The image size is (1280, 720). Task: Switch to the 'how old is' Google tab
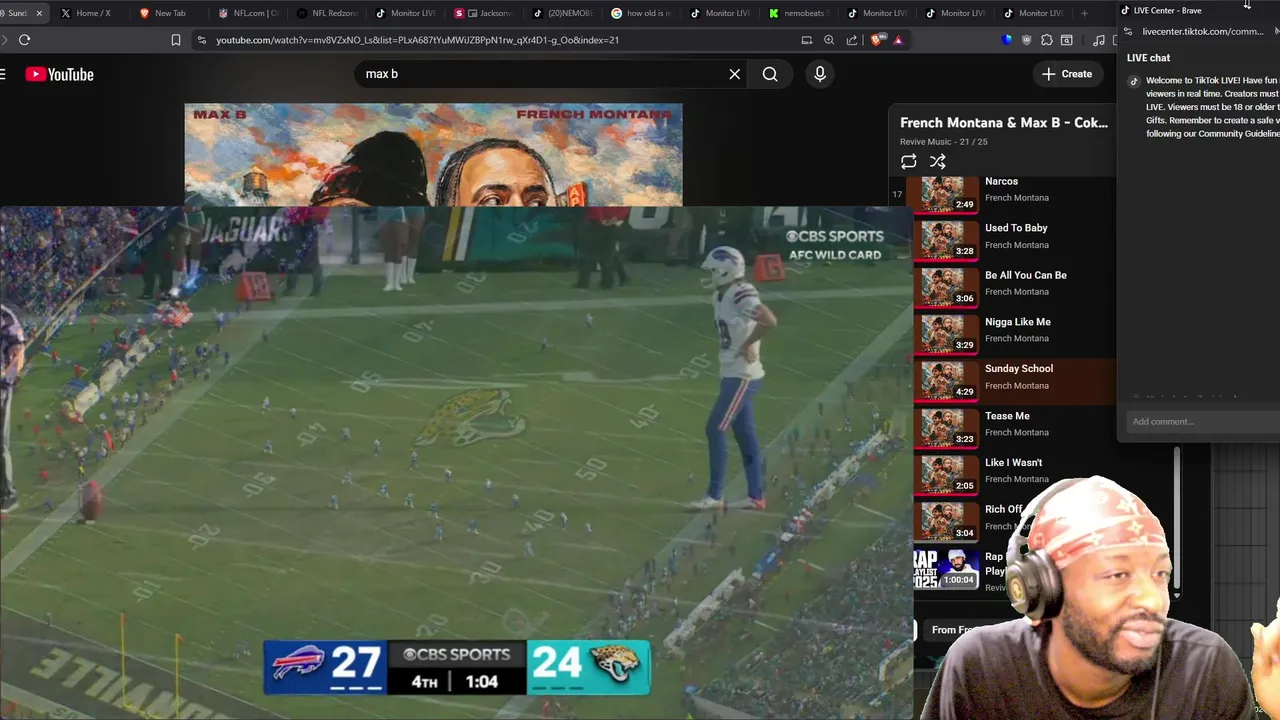click(641, 13)
